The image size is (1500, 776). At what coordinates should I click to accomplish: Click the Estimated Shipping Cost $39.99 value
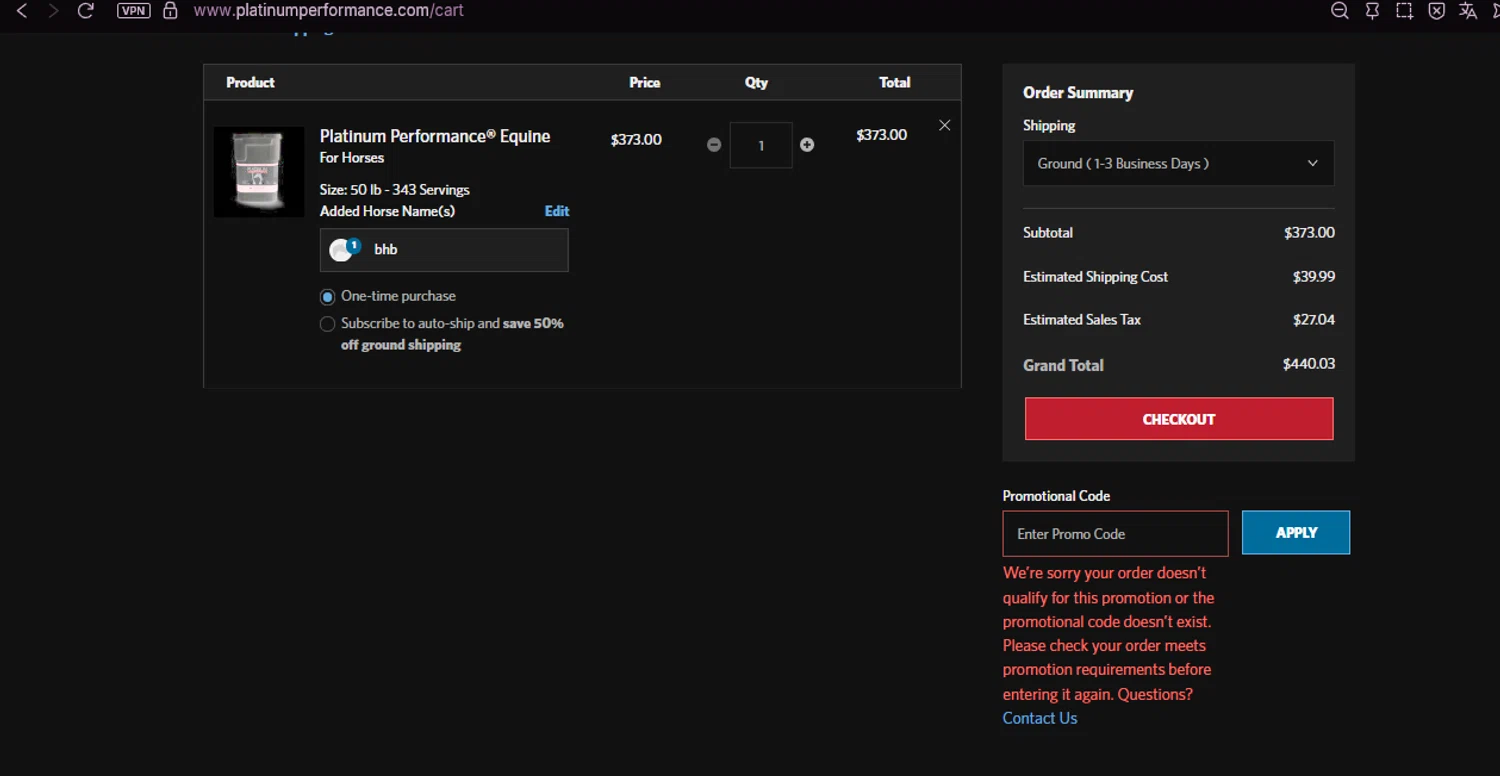click(1314, 277)
